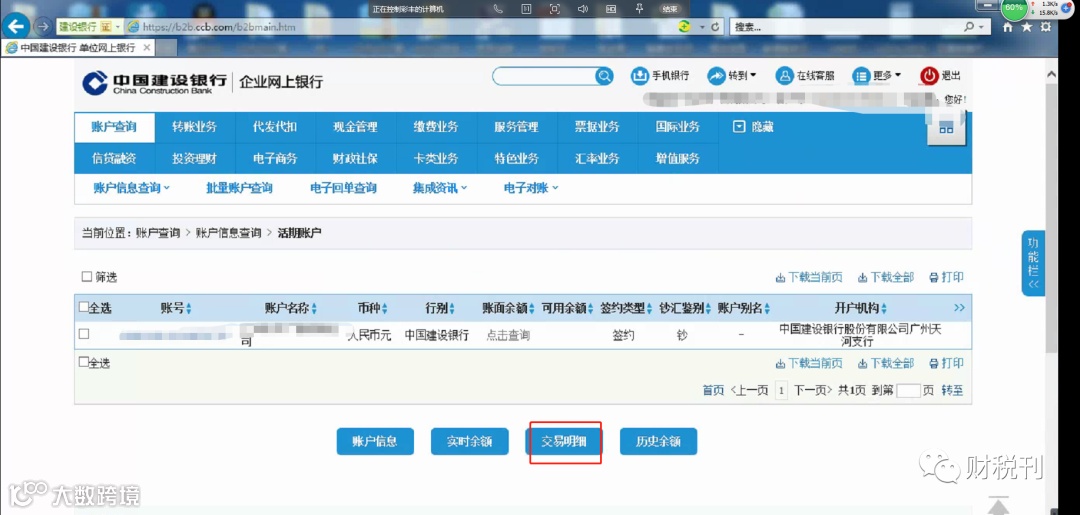Open the 国际业务 menu
1080x515 pixels.
pos(678,127)
